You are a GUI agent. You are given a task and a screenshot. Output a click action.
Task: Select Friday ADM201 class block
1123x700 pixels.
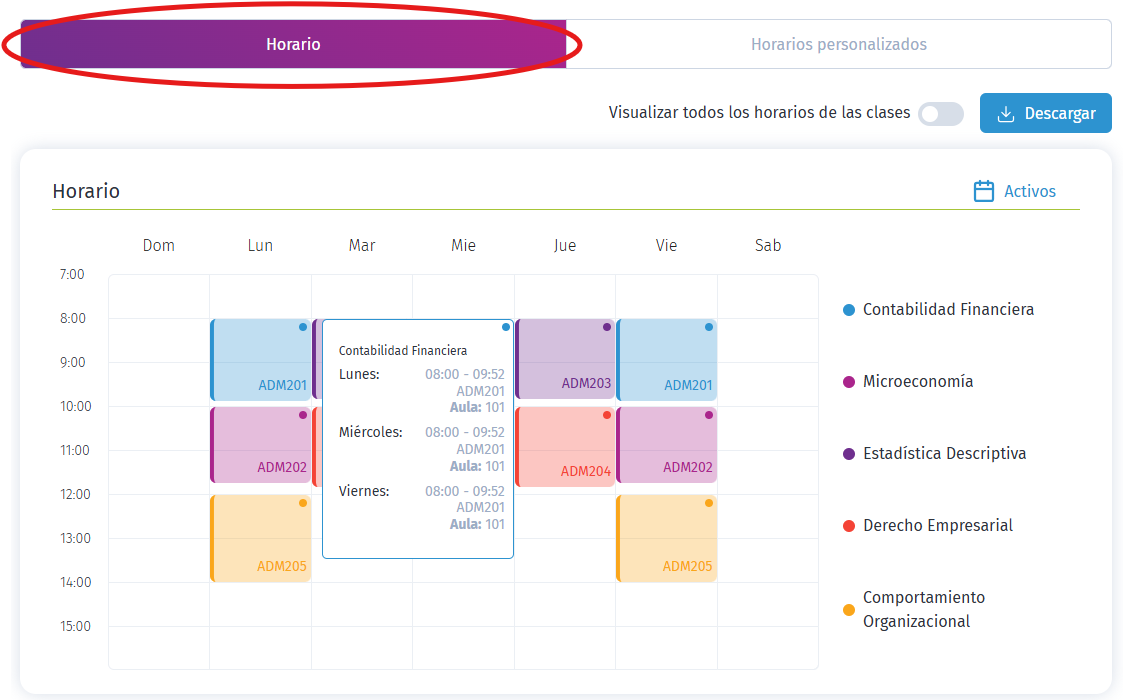pyautogui.click(x=667, y=360)
